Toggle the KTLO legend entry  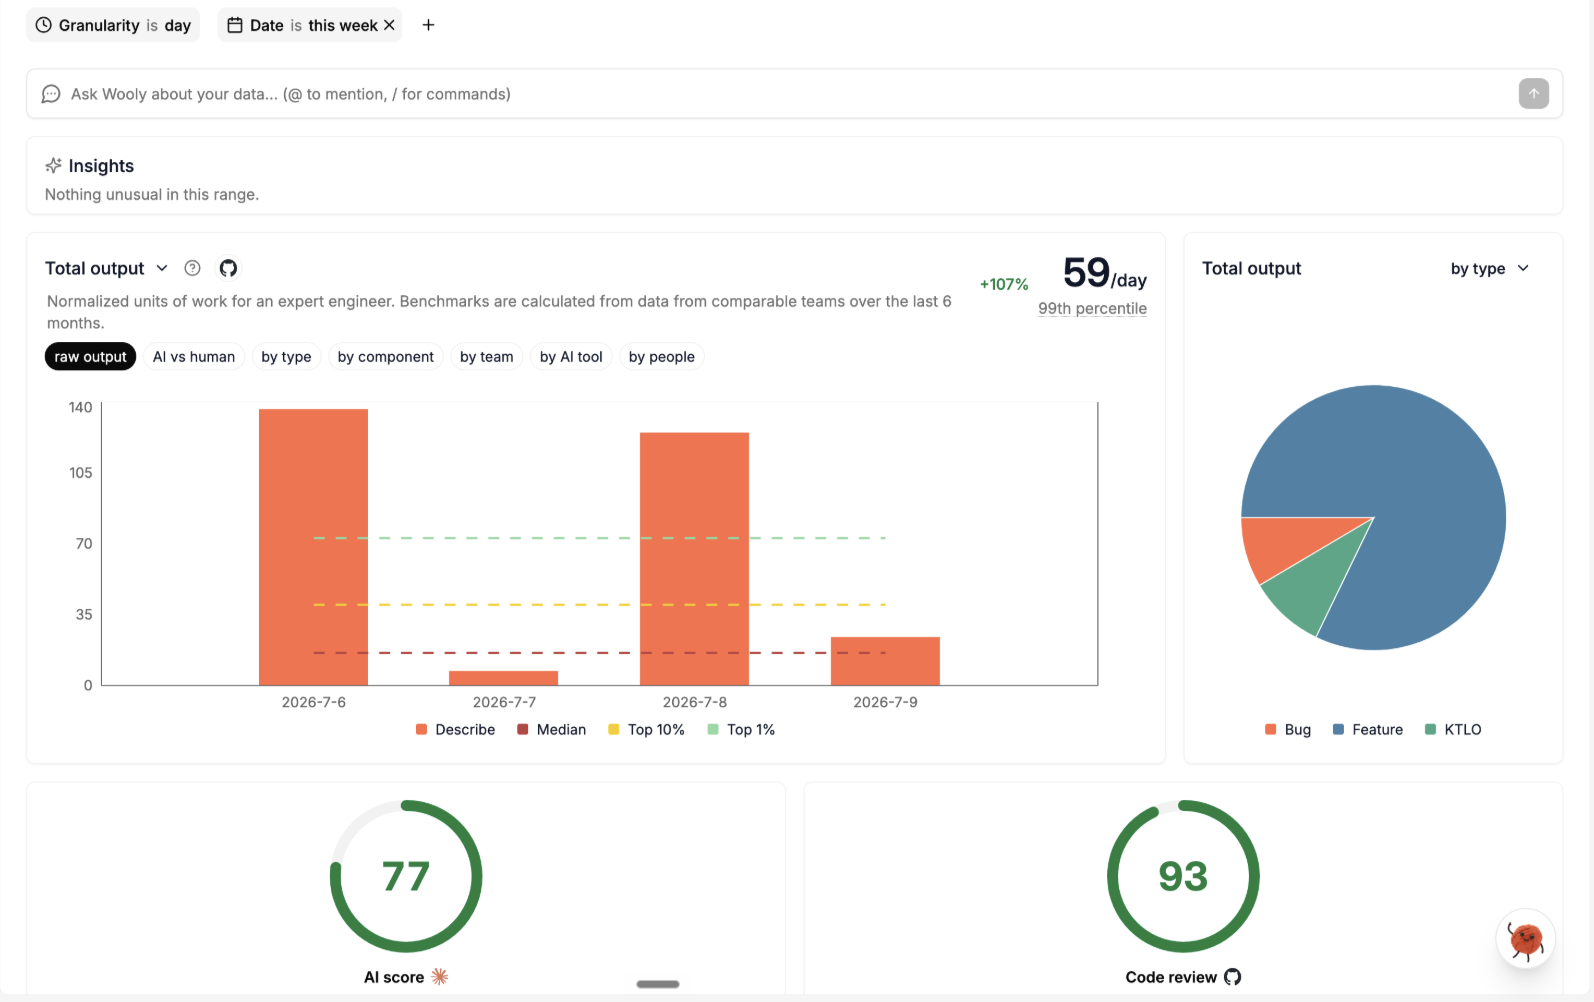pos(1453,730)
